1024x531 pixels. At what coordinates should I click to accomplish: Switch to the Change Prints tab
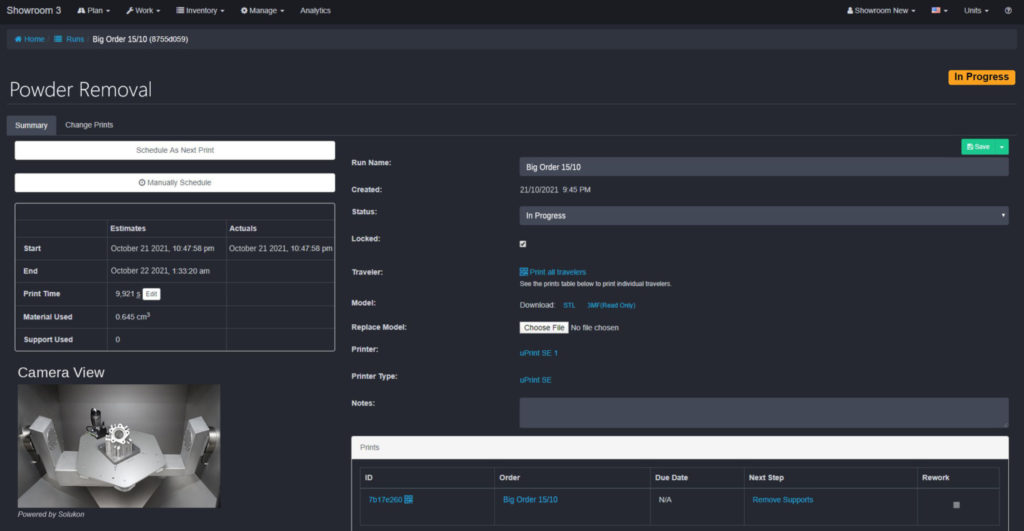coord(89,125)
